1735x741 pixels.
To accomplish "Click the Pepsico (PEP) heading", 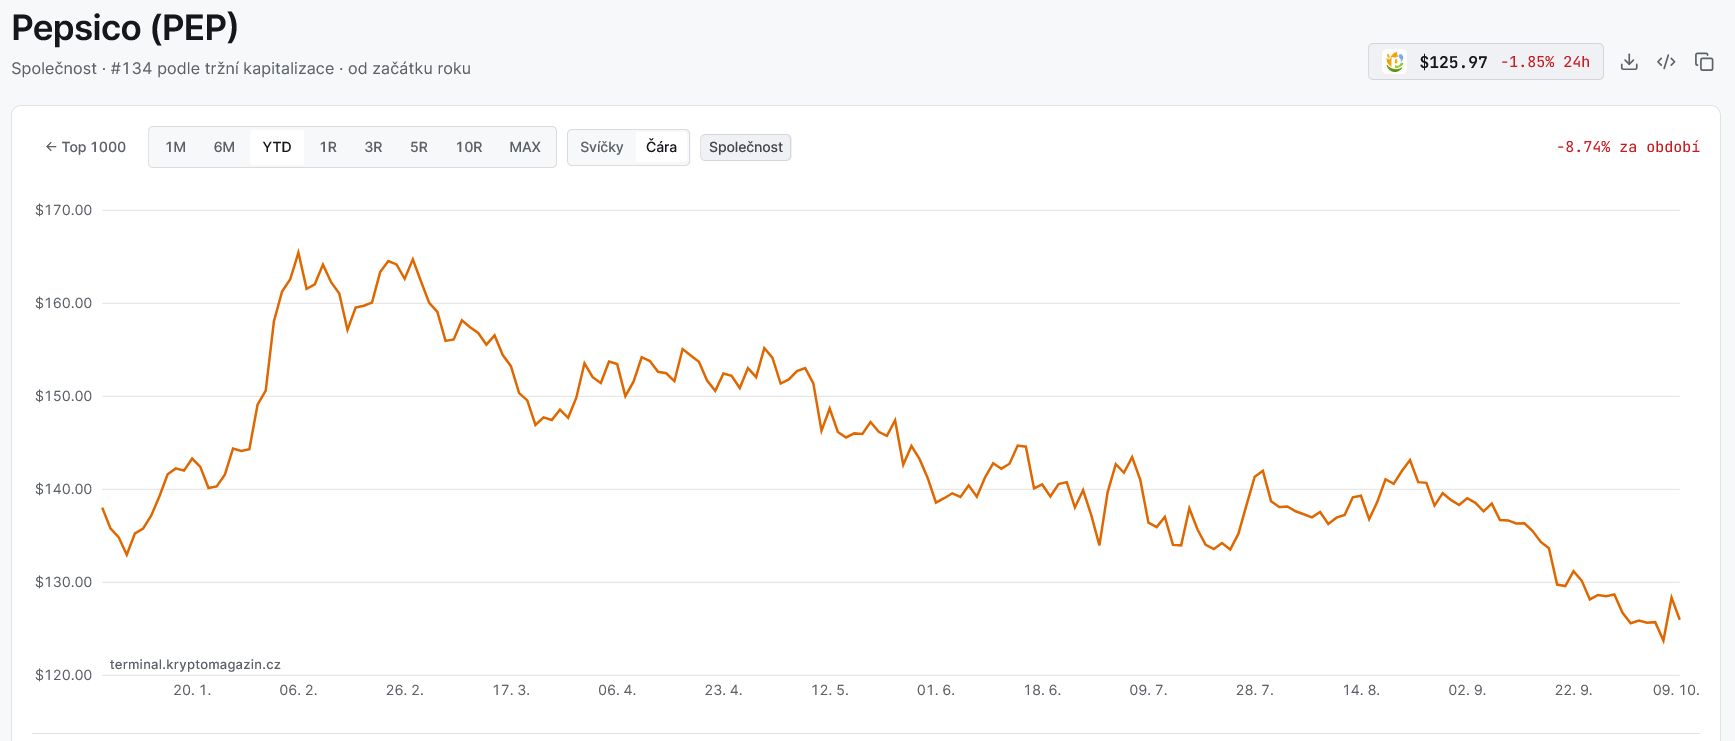I will tap(125, 28).
